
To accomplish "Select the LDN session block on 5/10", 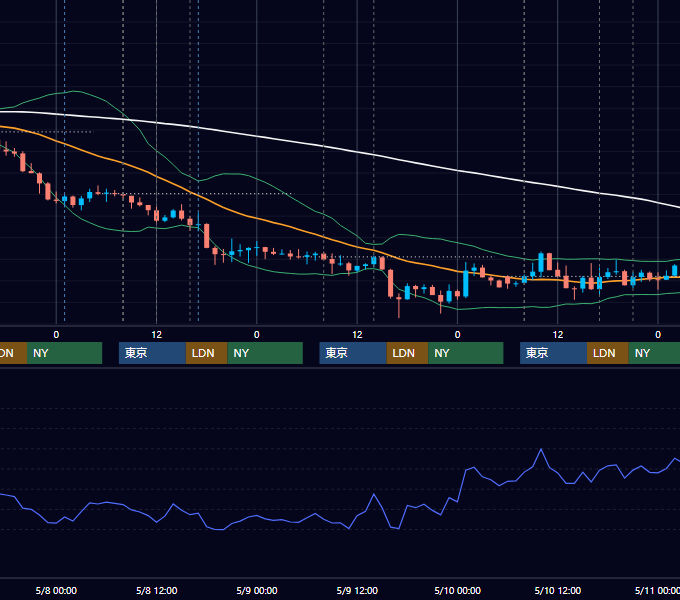I will point(608,353).
